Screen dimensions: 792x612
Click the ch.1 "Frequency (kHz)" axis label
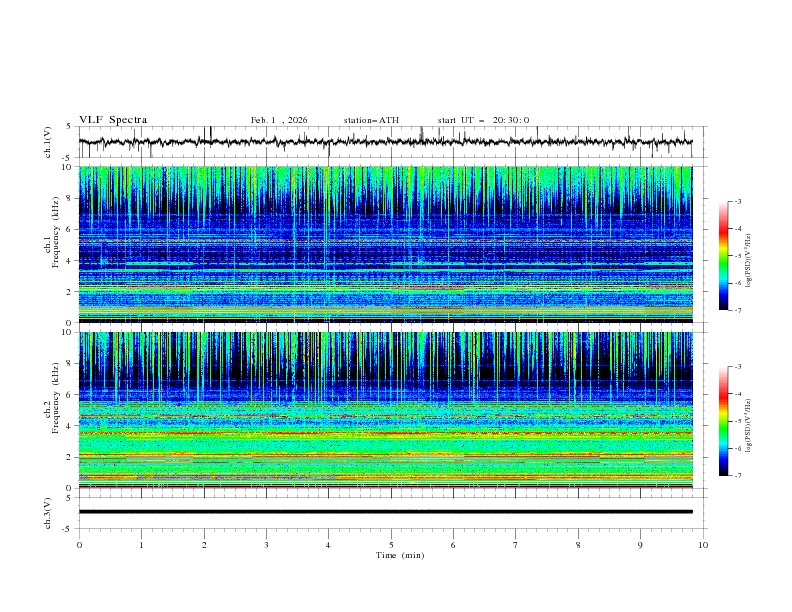(56, 230)
